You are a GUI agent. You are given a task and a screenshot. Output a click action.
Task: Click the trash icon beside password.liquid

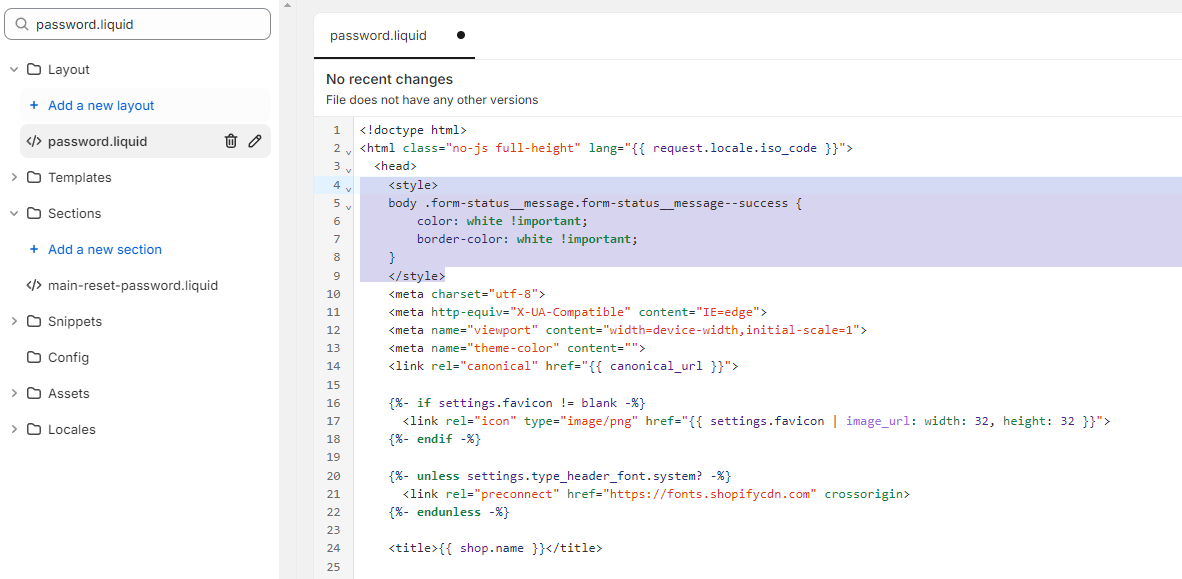point(231,141)
